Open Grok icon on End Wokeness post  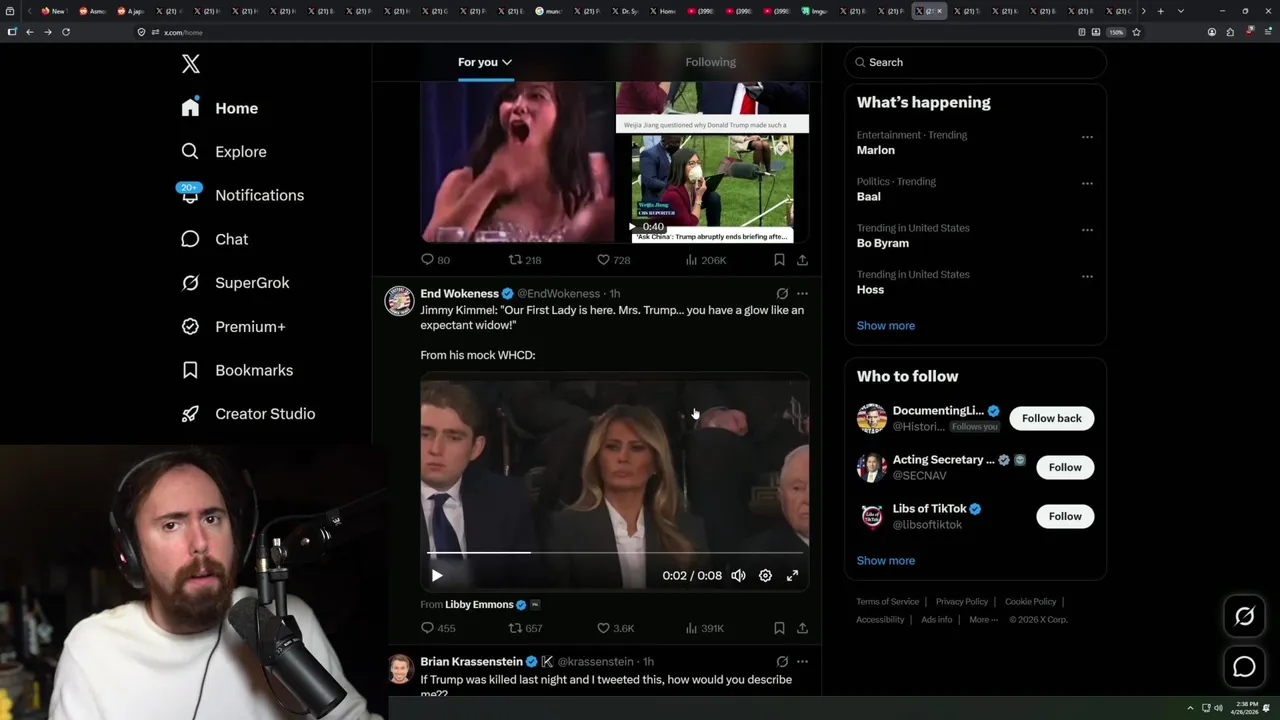tap(782, 294)
